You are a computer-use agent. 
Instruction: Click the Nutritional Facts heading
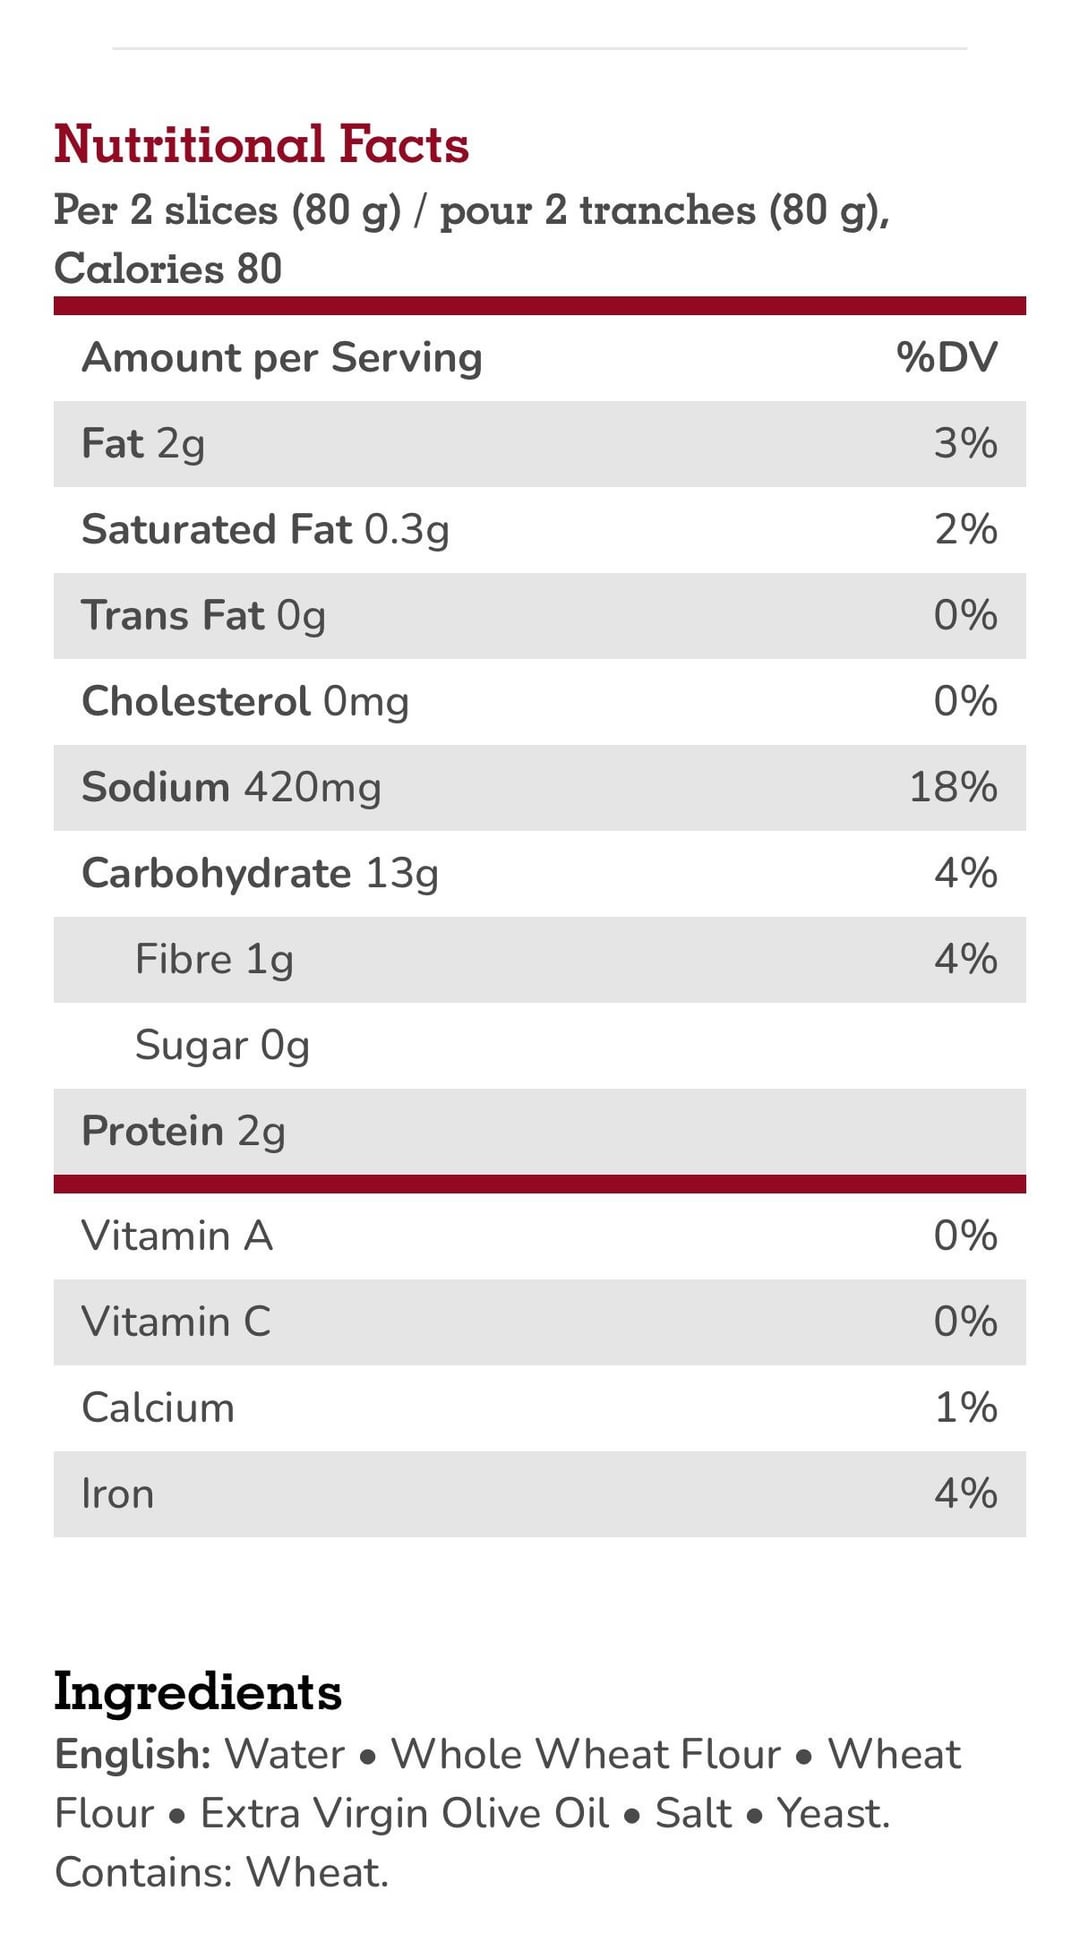261,144
